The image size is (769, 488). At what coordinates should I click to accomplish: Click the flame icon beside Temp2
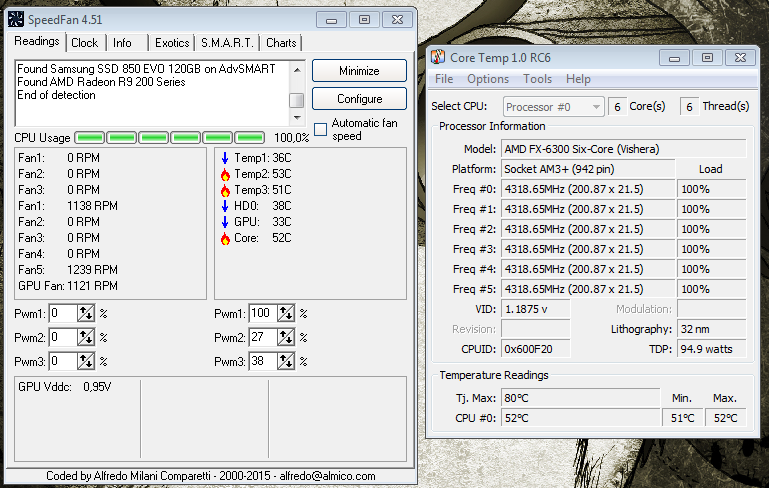pyautogui.click(x=225, y=175)
